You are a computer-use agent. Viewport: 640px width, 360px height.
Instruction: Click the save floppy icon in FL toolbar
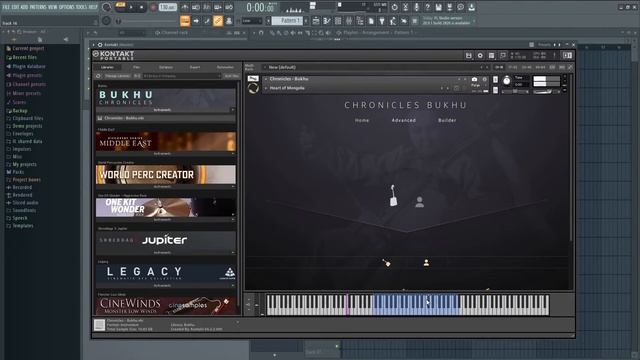(x=438, y=7)
